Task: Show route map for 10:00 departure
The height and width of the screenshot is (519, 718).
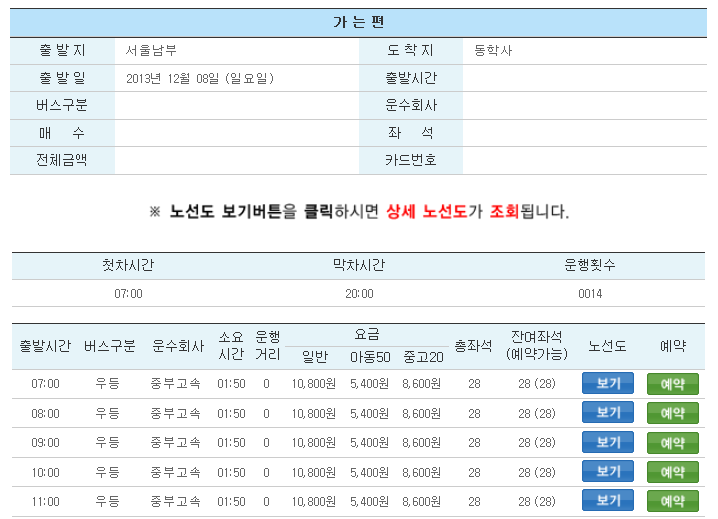Action: [608, 471]
